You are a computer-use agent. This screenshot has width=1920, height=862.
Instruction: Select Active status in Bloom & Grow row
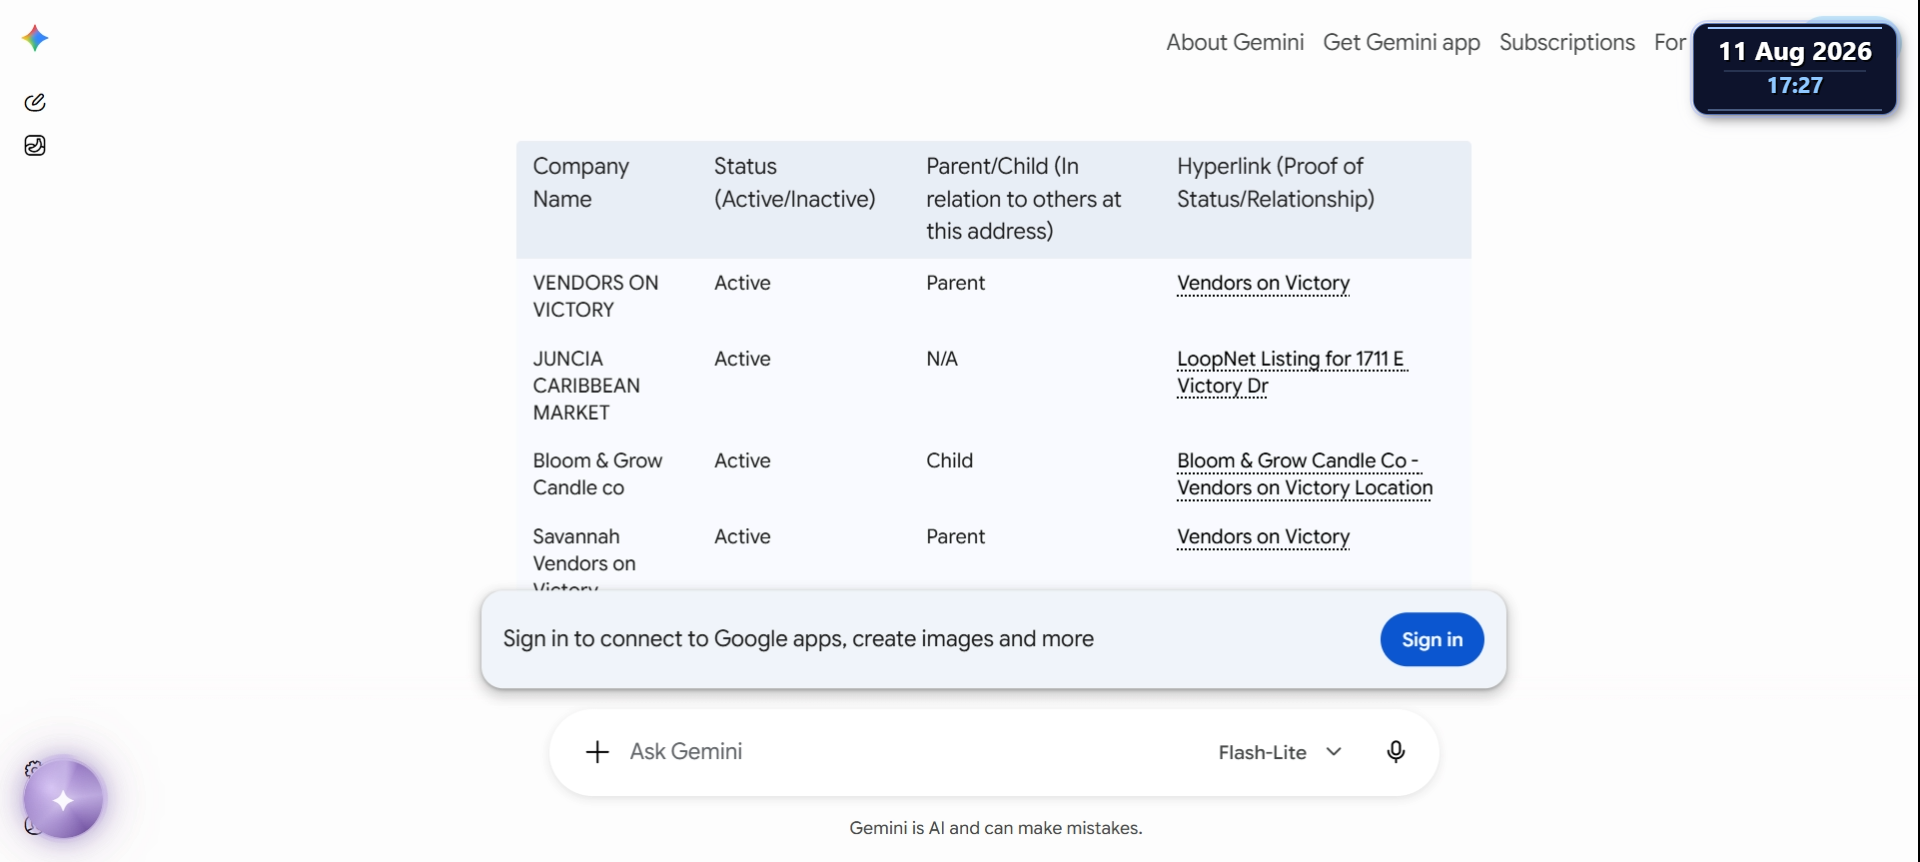coord(742,461)
